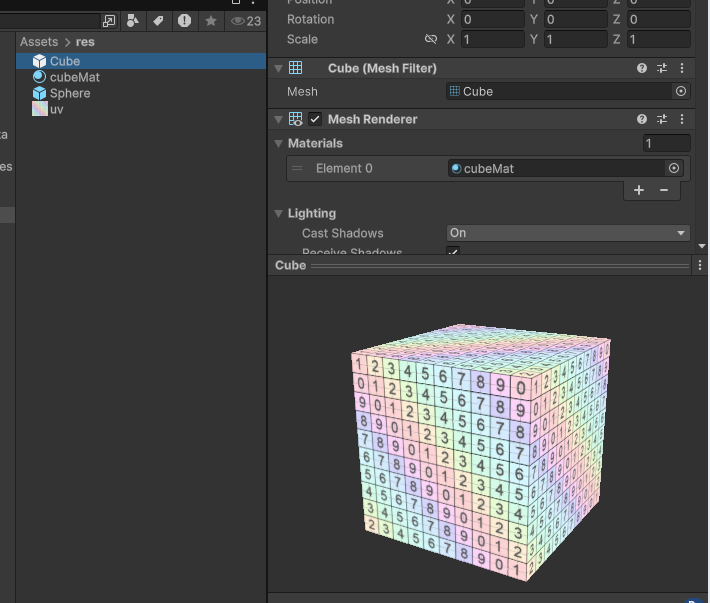Edit the Materials array size field
This screenshot has width=710, height=603.
tap(667, 144)
